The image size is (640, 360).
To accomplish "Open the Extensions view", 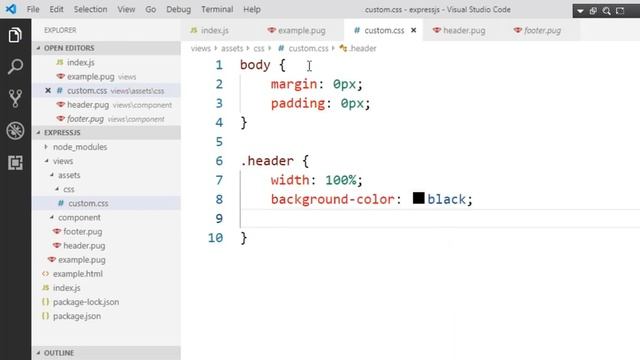I will coord(15,163).
